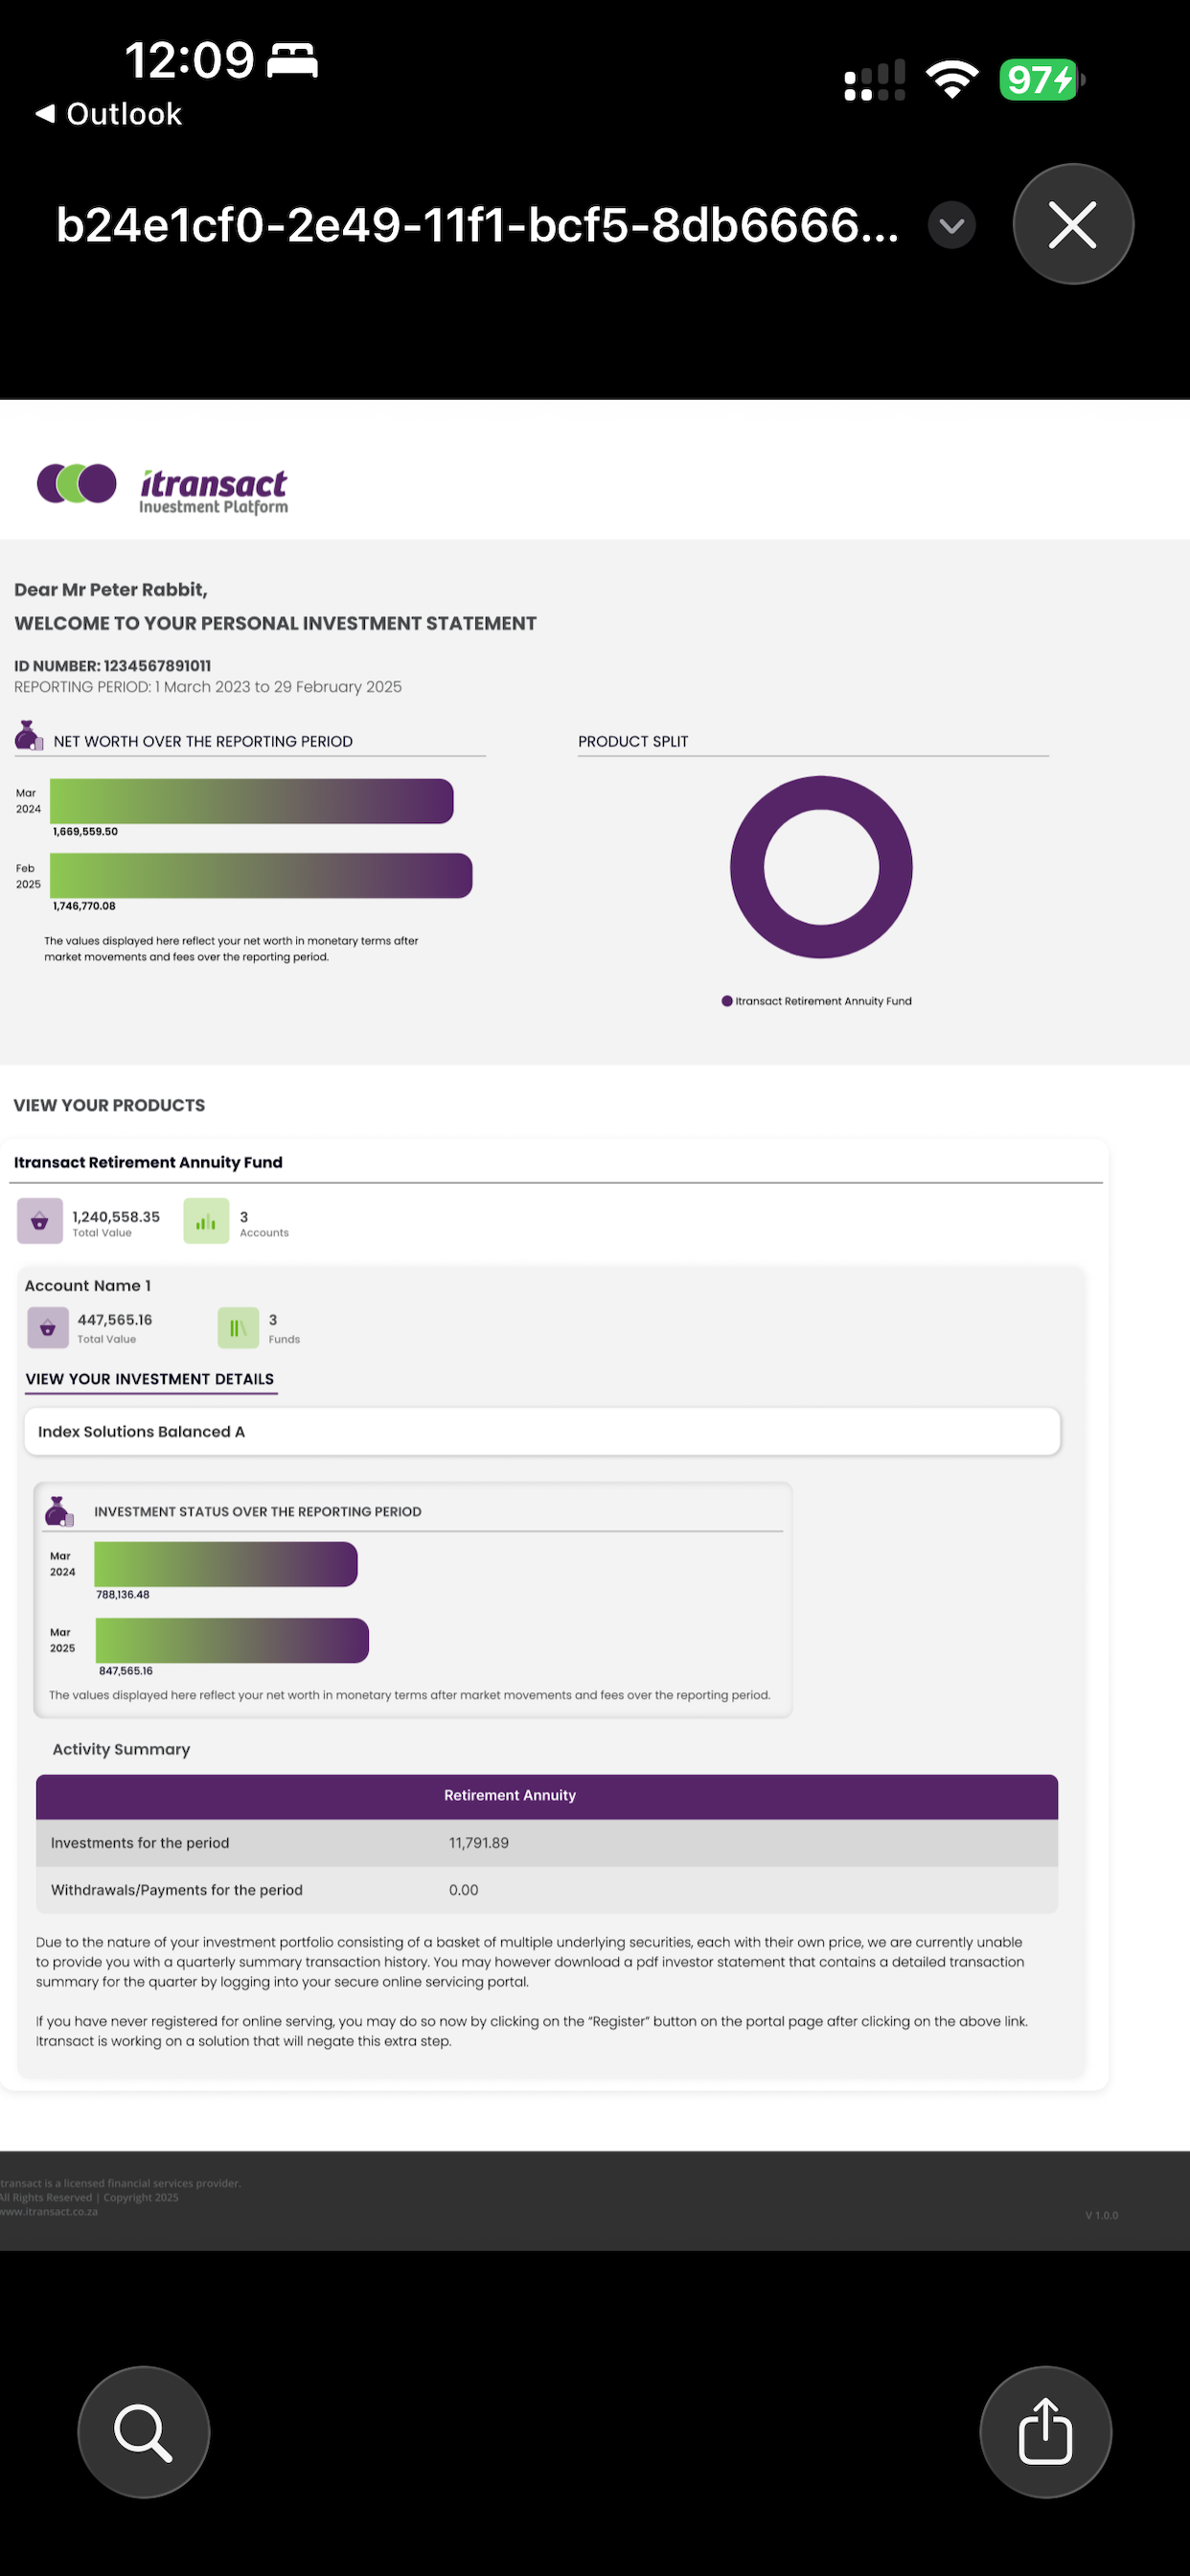Image resolution: width=1190 pixels, height=2576 pixels.
Task: Return to Outlook via back arrow
Action: [x=108, y=114]
